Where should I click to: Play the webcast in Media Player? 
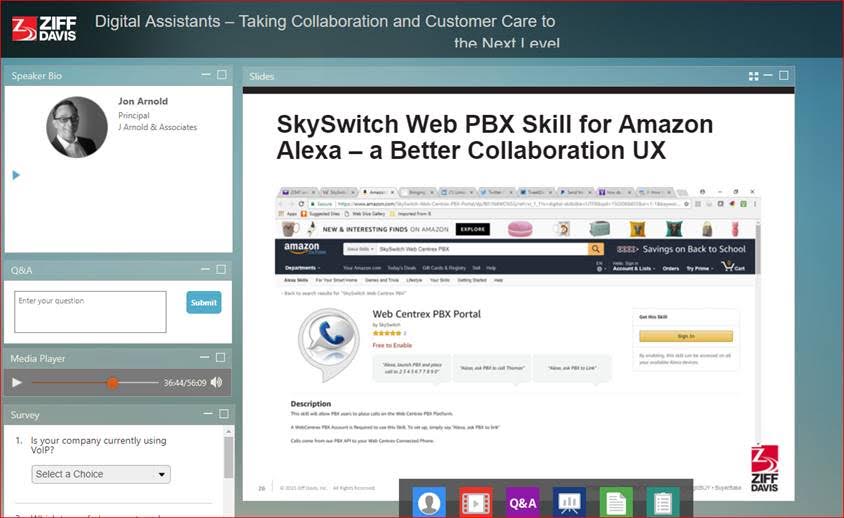click(x=17, y=382)
